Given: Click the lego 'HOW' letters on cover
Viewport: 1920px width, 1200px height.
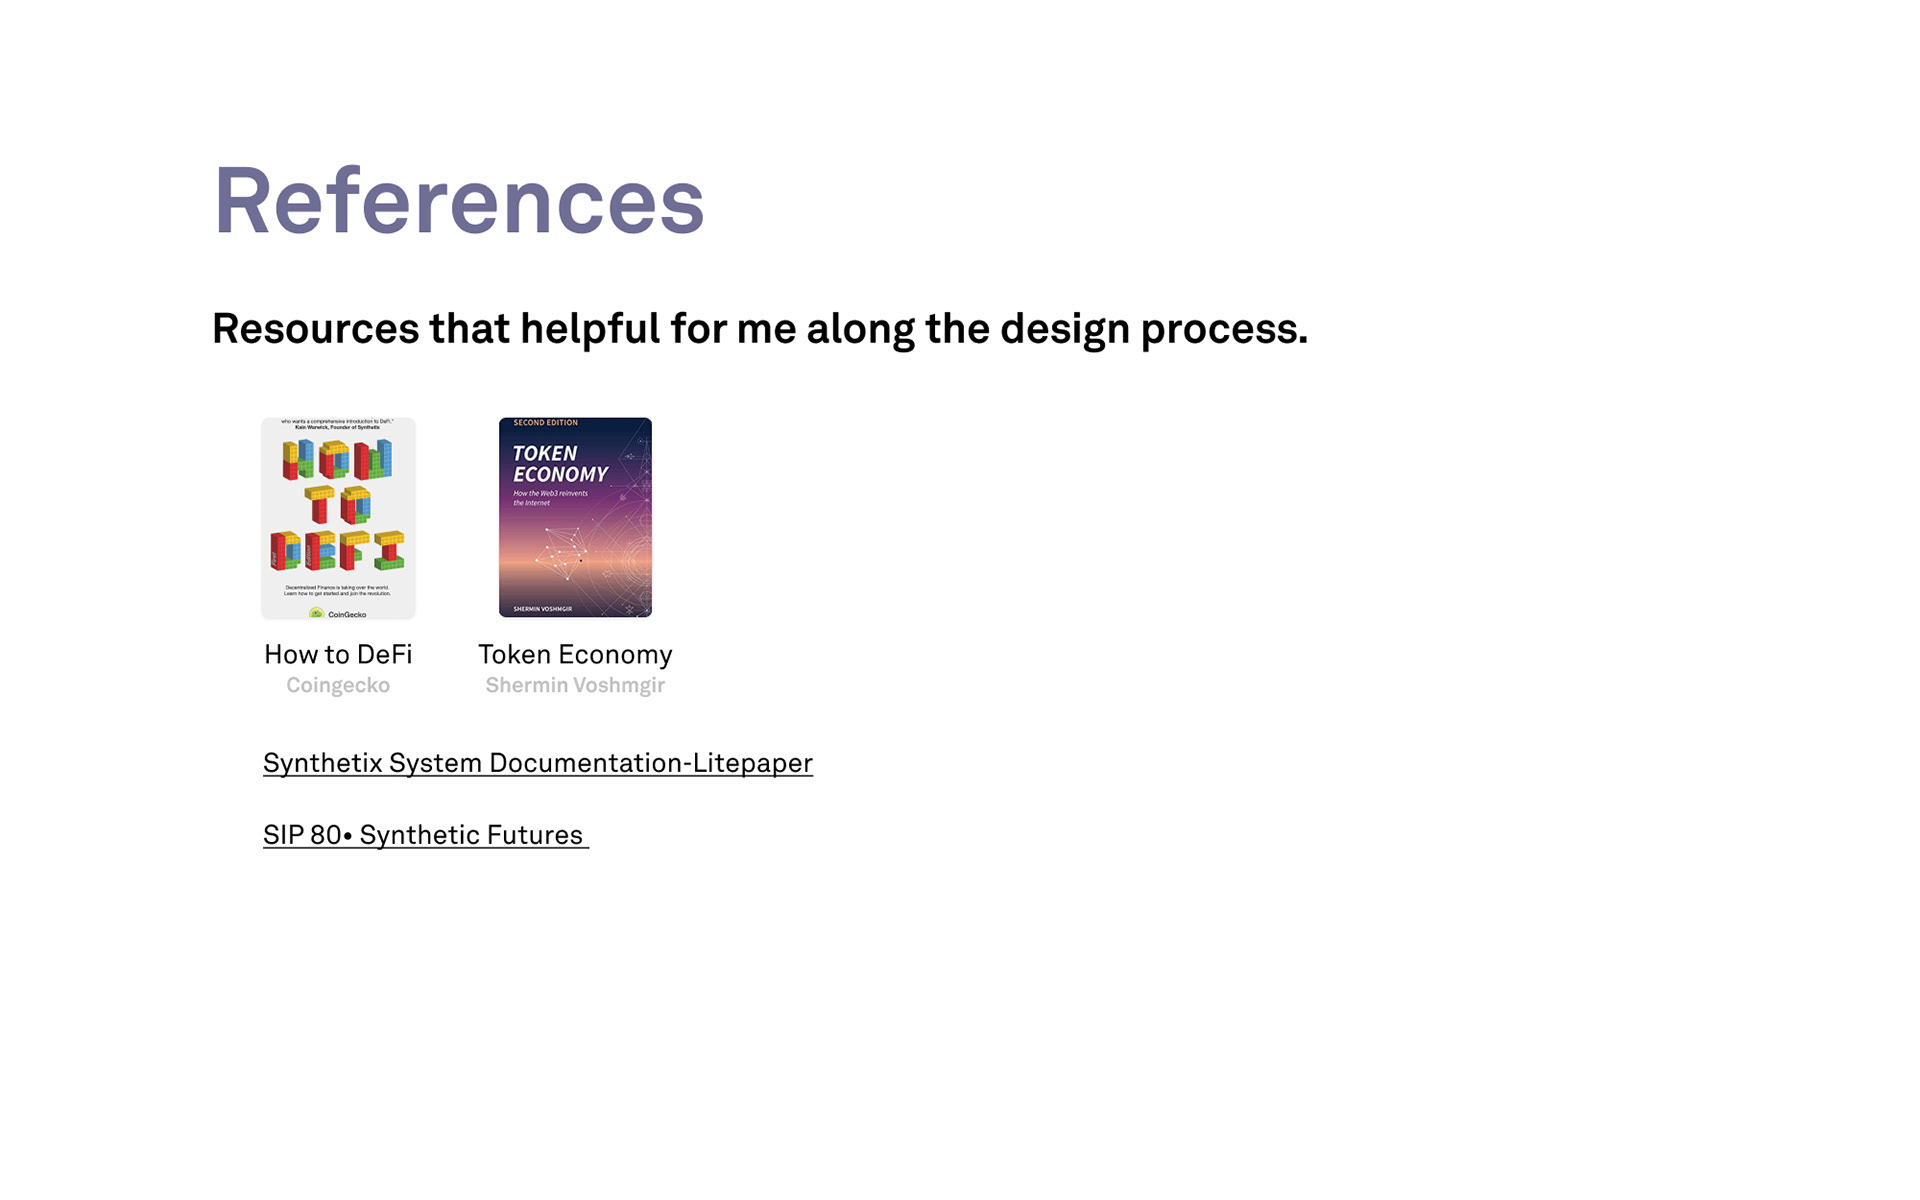Looking at the screenshot, I should 338,460.
